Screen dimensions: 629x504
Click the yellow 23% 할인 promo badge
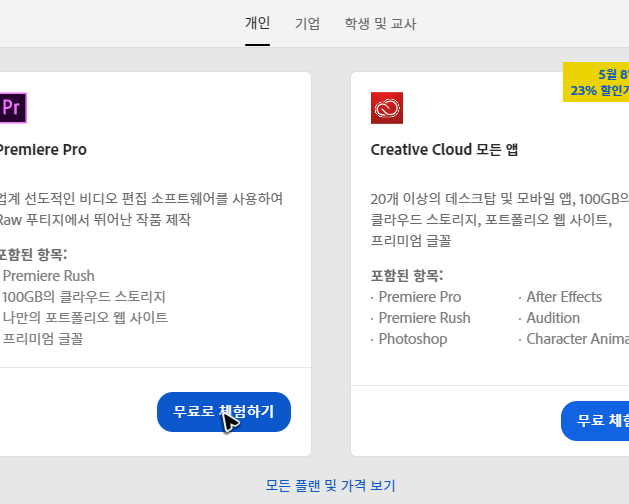click(596, 82)
